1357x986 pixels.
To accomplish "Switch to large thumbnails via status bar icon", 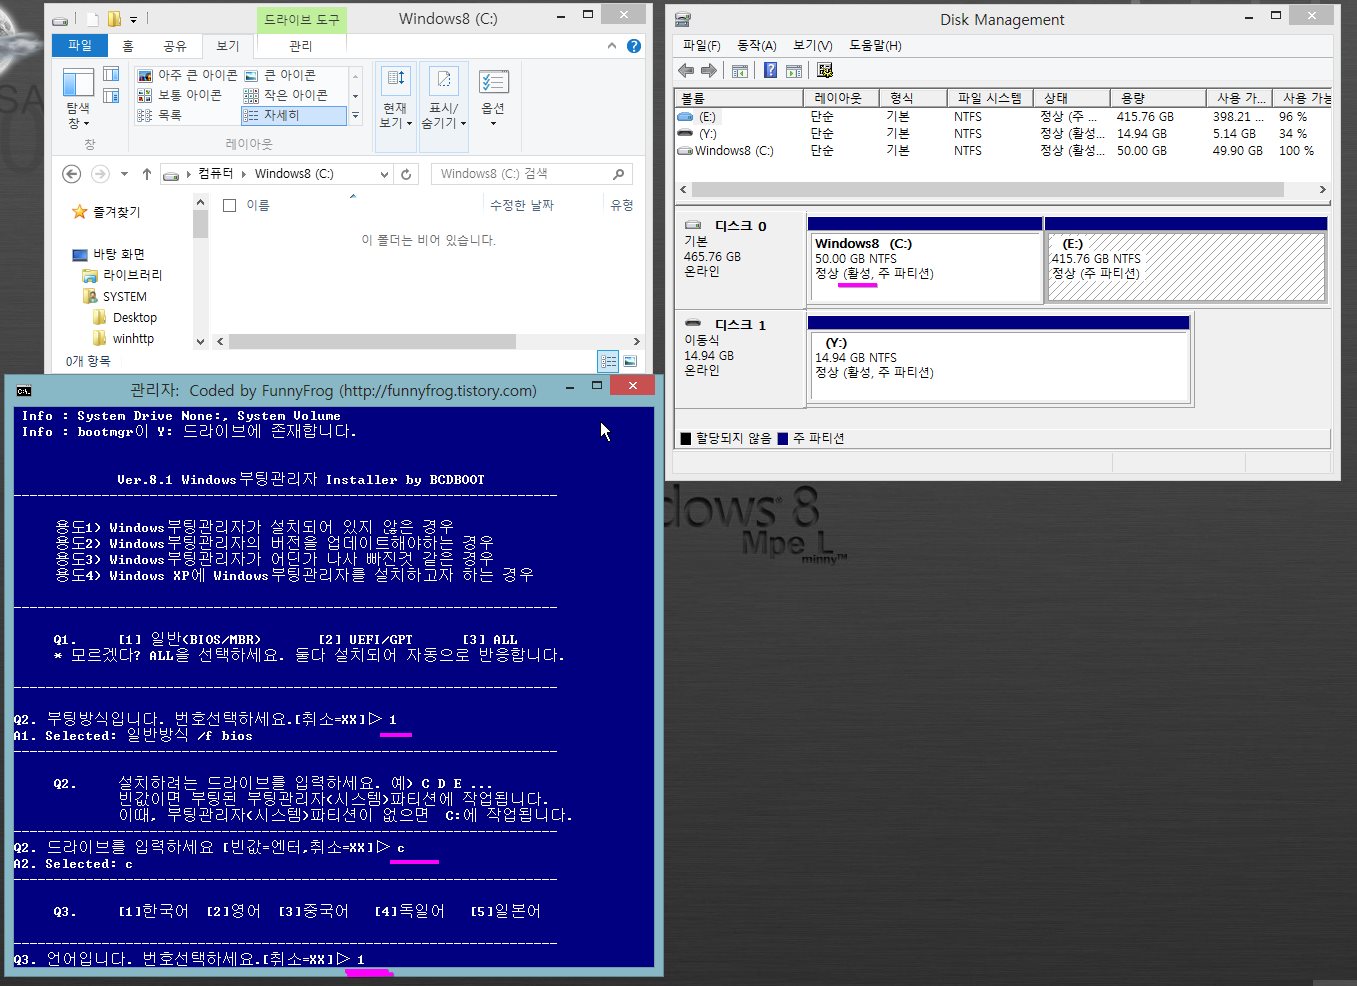I will [631, 361].
